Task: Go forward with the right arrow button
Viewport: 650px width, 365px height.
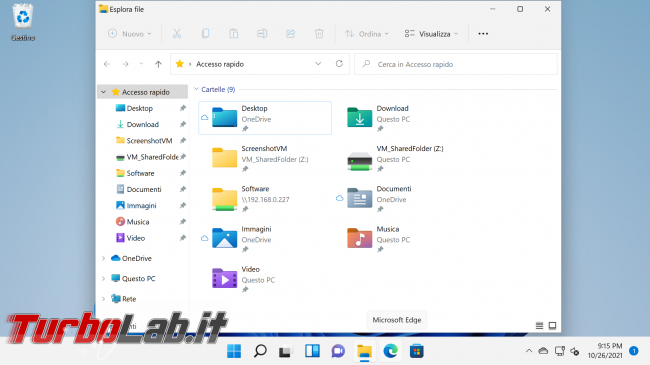Action: point(125,64)
